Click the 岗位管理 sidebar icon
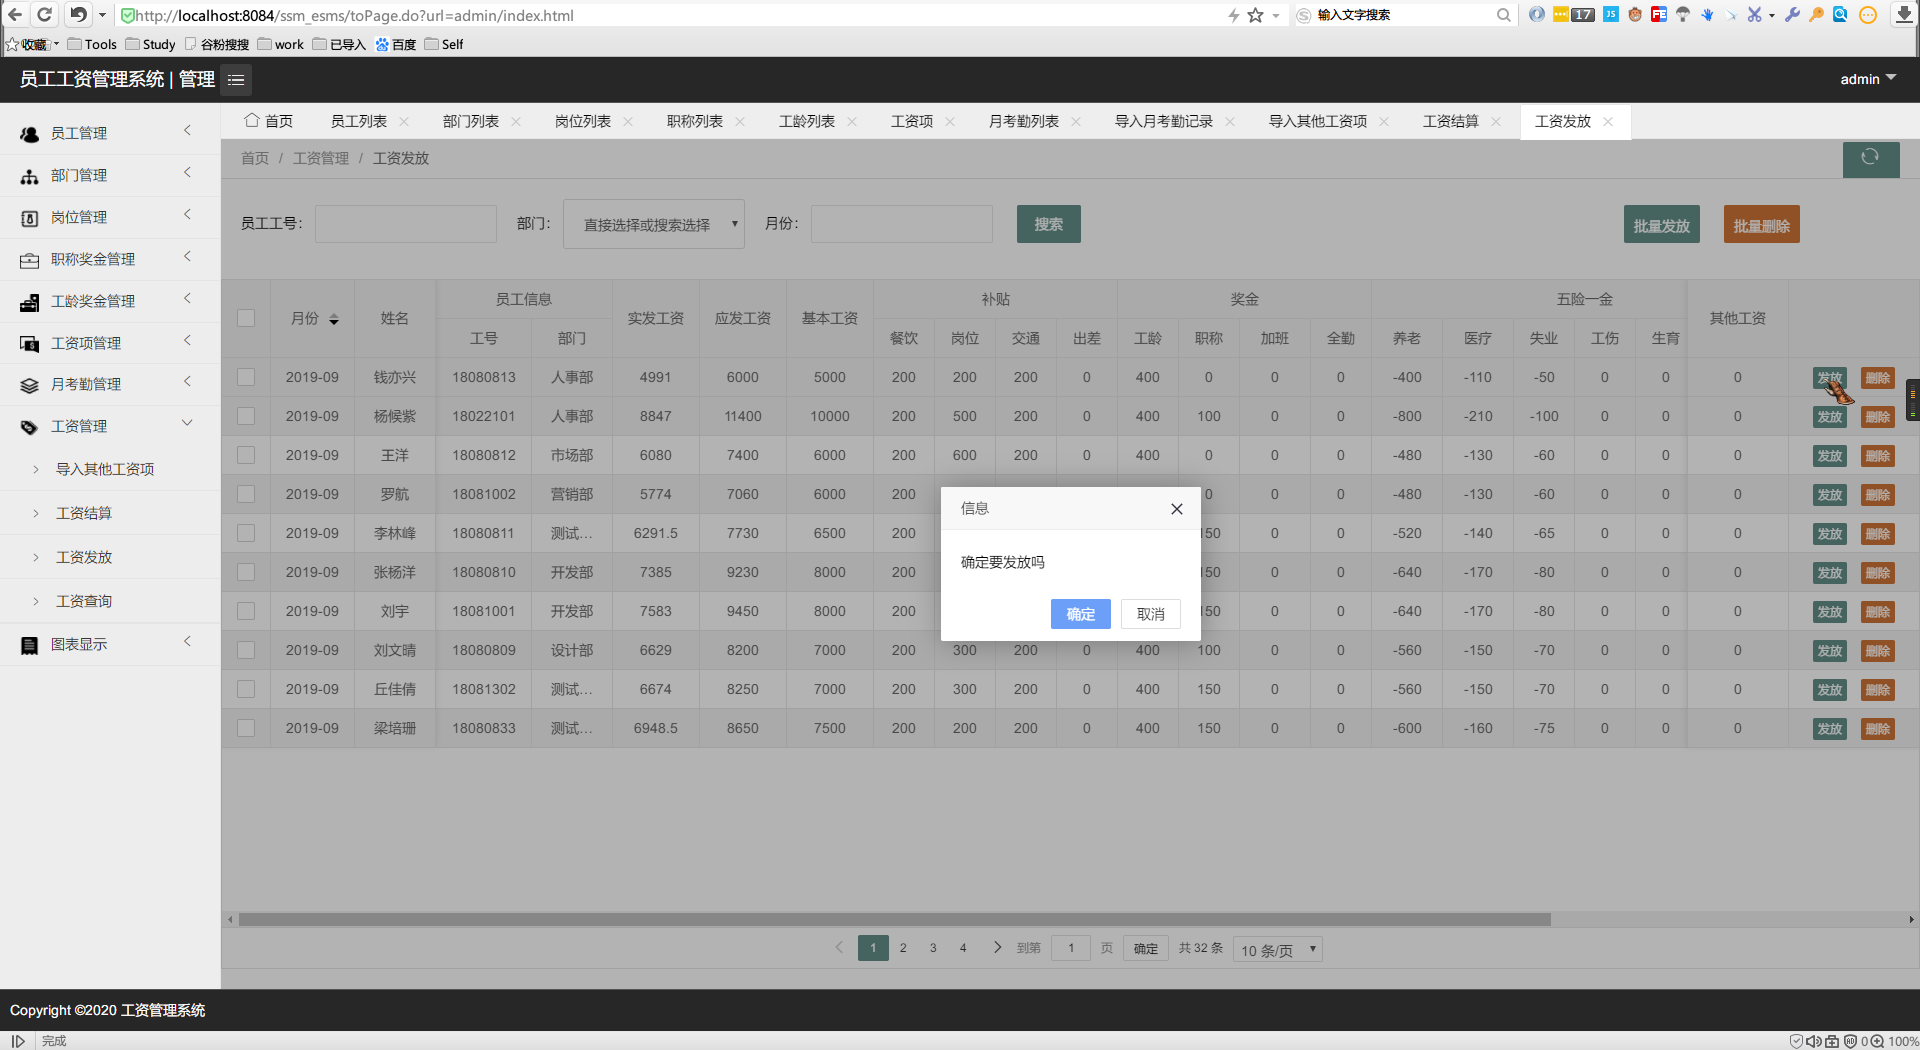1920x1050 pixels. tap(30, 218)
